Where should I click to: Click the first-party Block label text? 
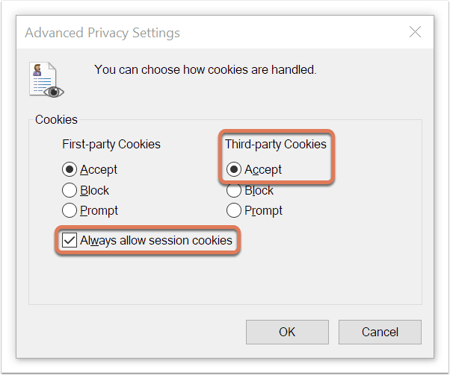tap(94, 190)
